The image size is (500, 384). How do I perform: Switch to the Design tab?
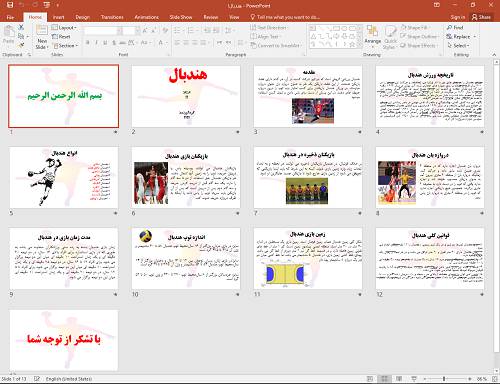coord(82,17)
